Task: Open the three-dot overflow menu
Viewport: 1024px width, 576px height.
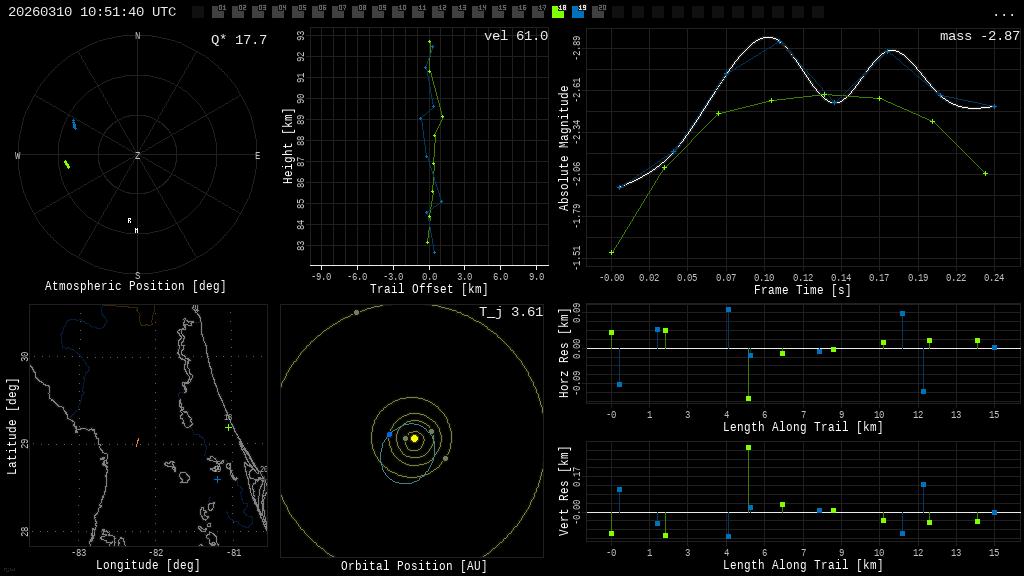Action: click(1003, 13)
